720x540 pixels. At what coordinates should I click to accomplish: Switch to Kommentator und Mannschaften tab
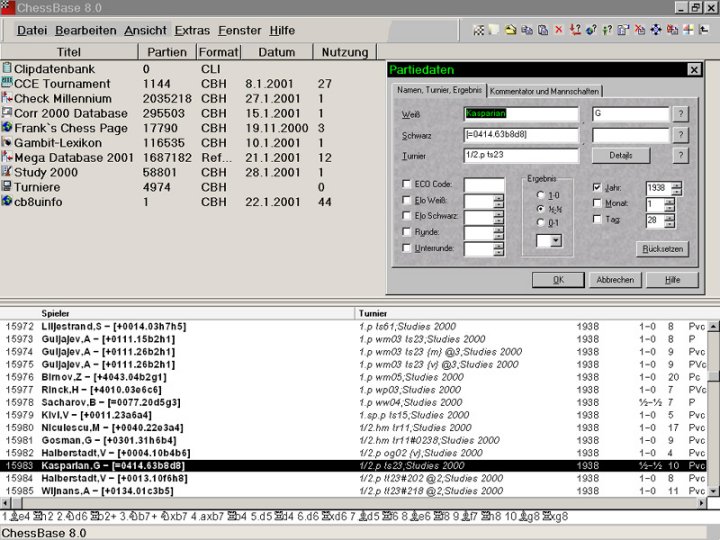coord(545,91)
